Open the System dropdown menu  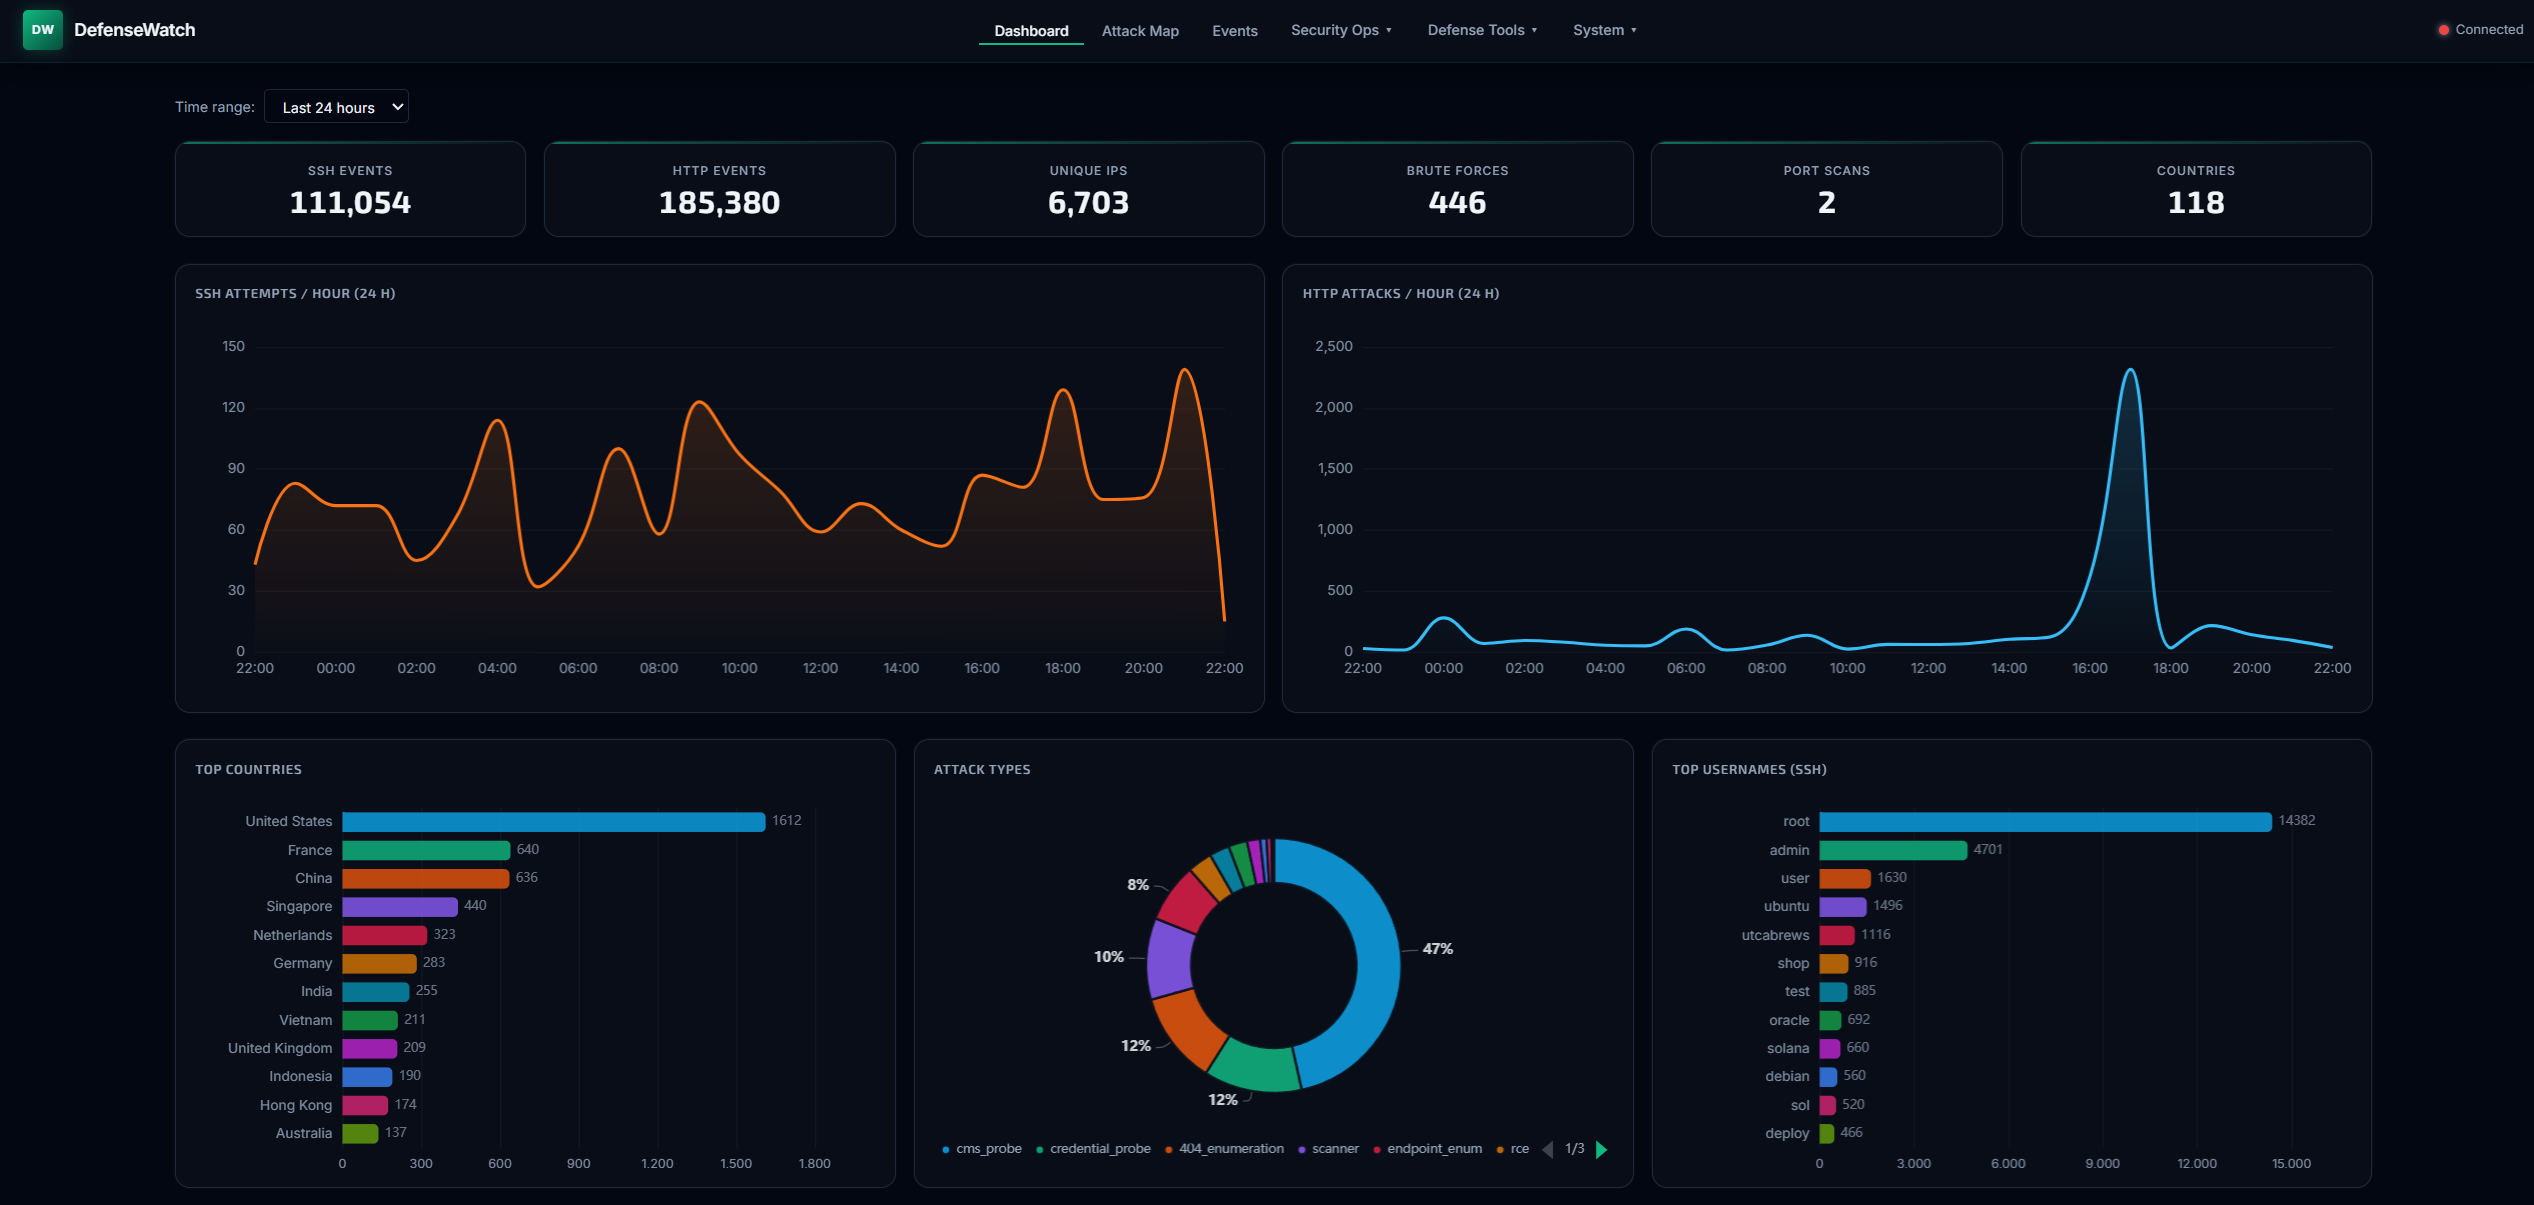1604,30
